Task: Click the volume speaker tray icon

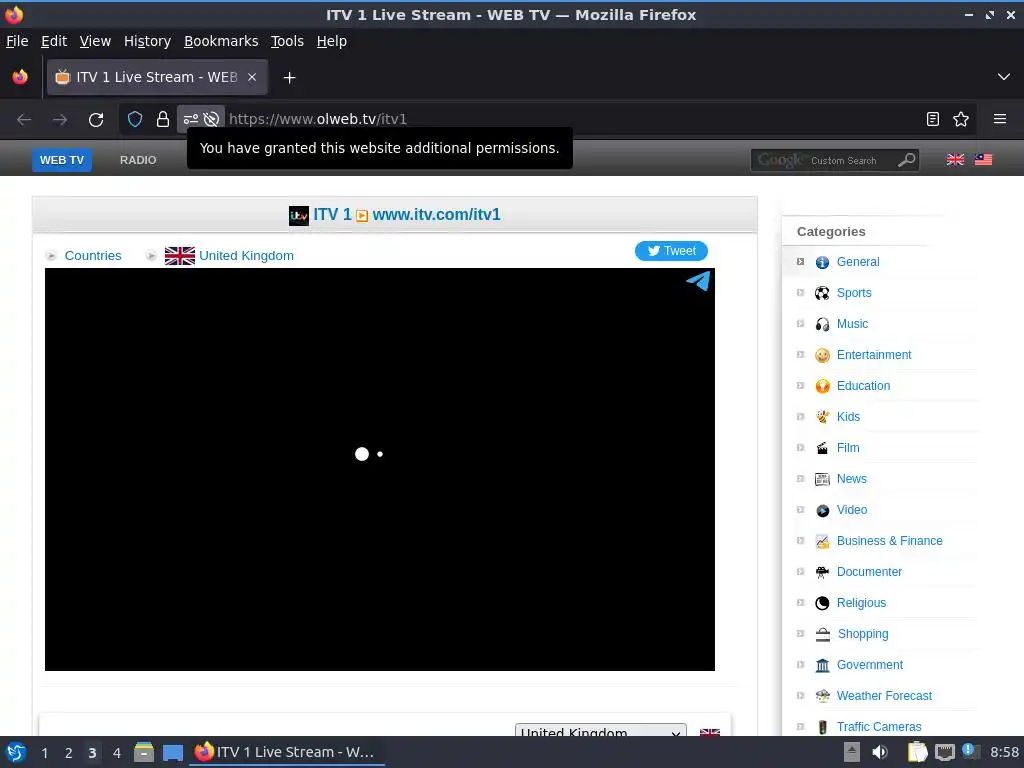Action: 880,752
